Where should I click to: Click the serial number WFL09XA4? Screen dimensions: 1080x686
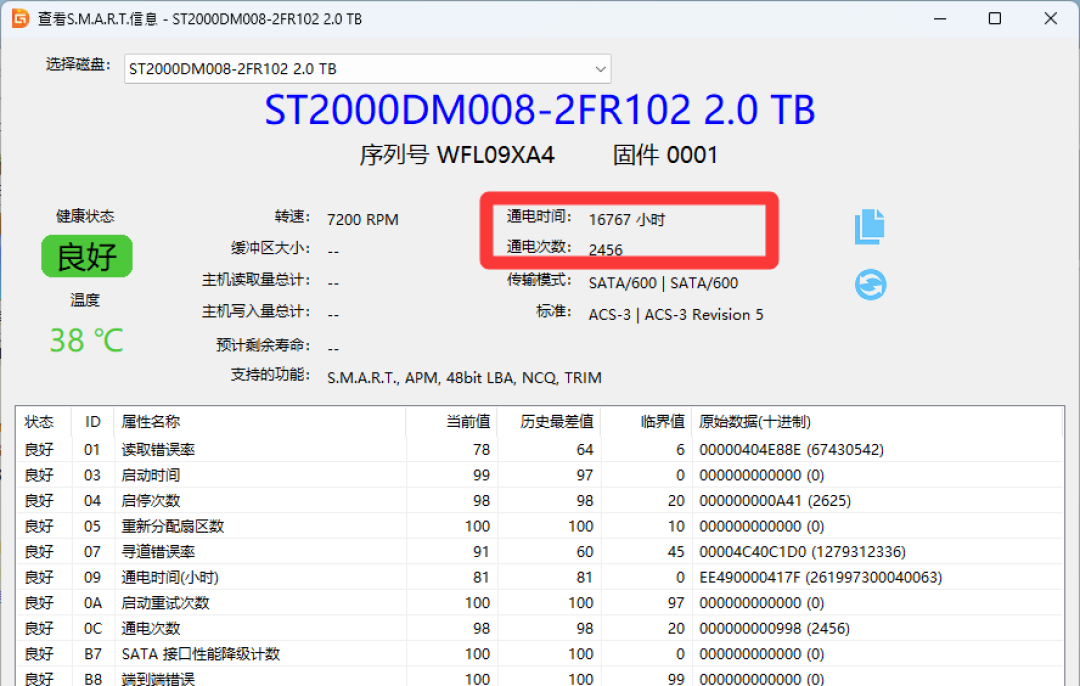(x=495, y=155)
